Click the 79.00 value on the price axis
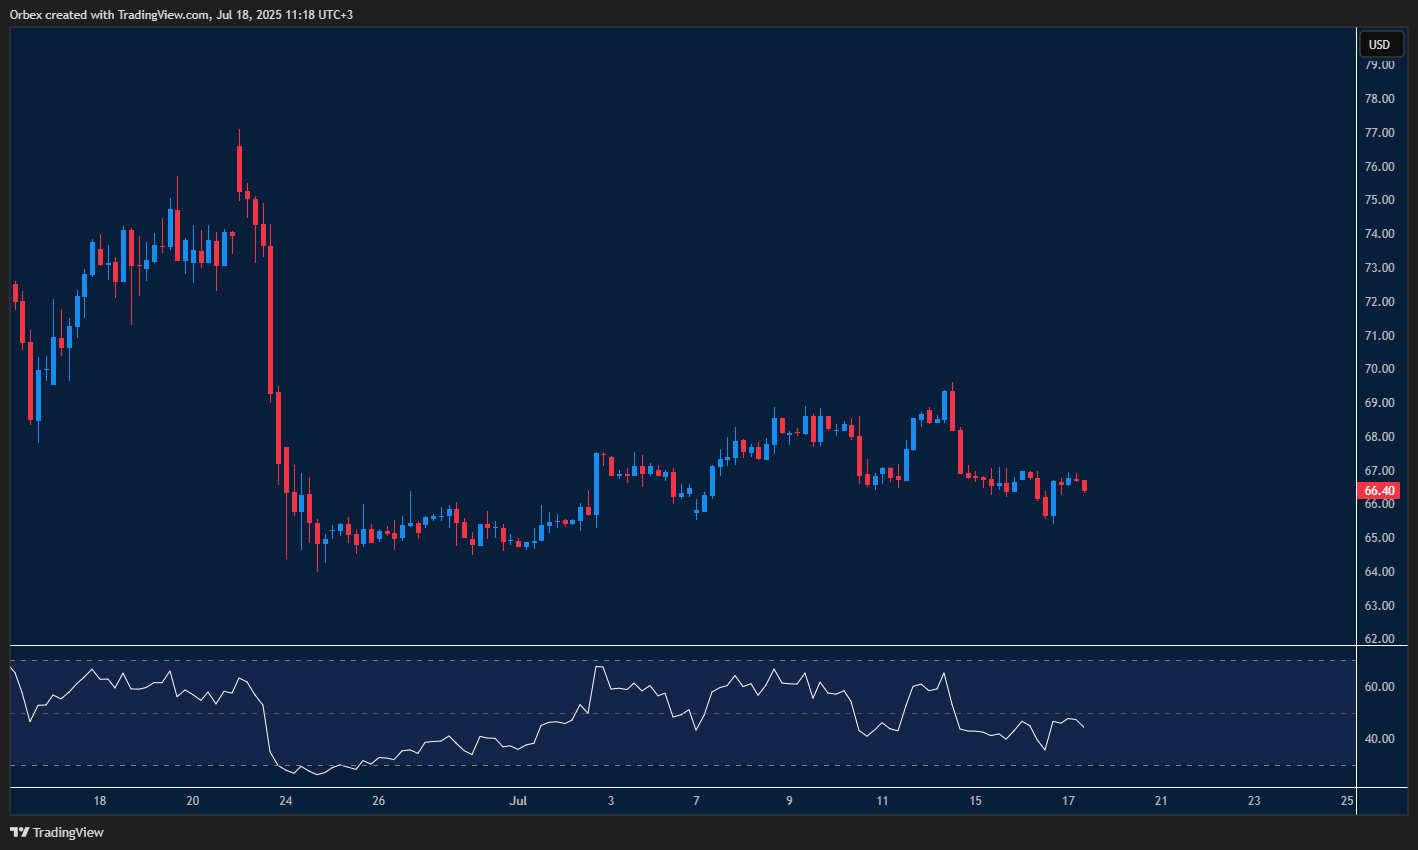 [1380, 64]
